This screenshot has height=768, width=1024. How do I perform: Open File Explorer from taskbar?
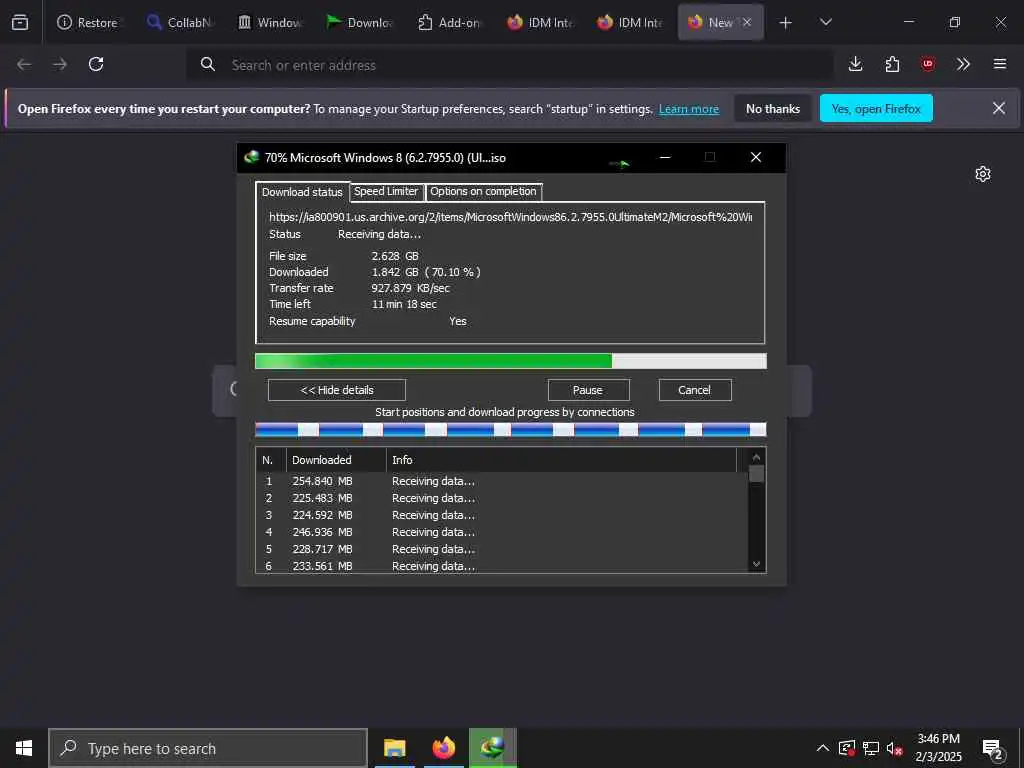pyautogui.click(x=394, y=748)
